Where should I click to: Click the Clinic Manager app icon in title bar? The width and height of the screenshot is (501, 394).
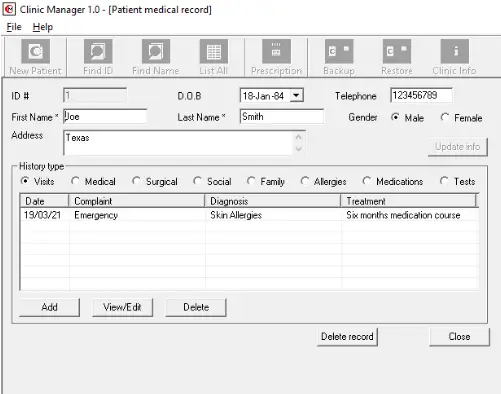tap(9, 9)
